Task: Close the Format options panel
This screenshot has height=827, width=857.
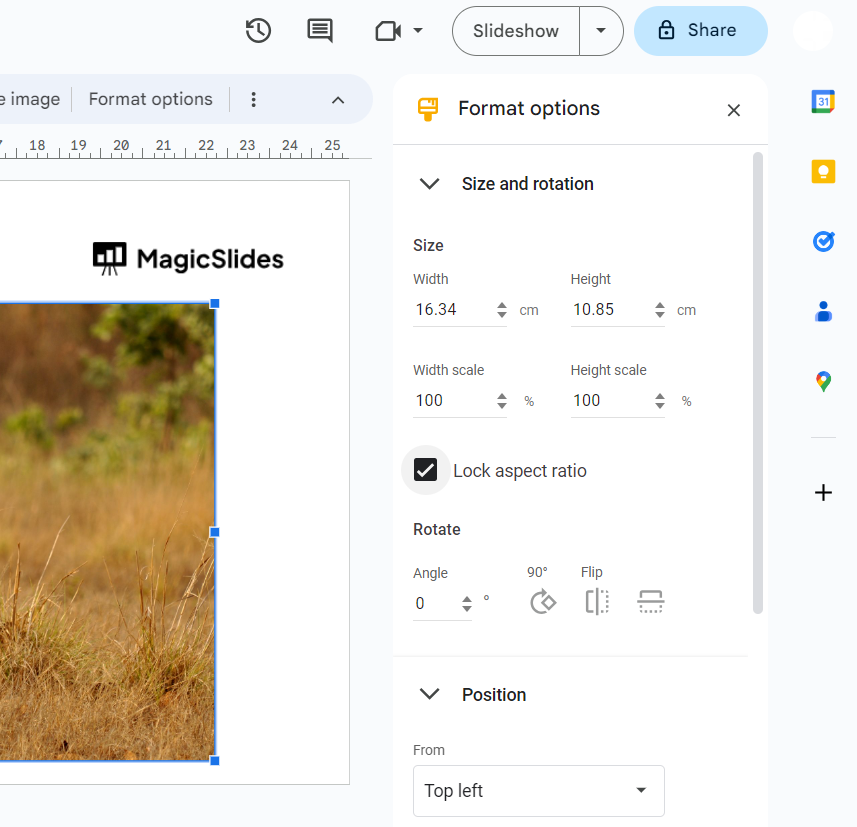Action: click(x=734, y=110)
